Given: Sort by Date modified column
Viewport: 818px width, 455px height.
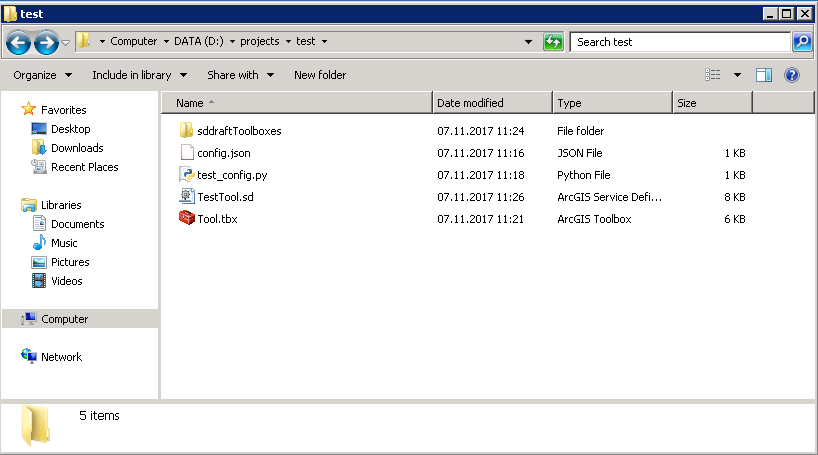Looking at the screenshot, I should 492,103.
